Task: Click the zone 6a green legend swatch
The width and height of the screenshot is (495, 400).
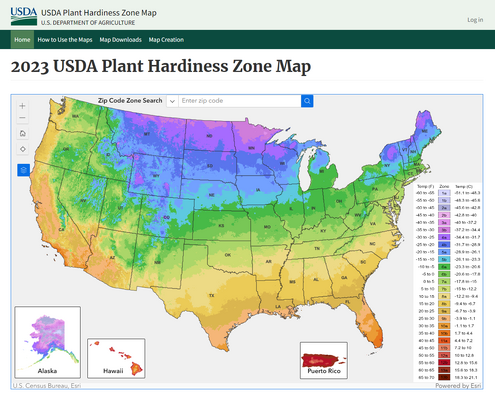Action: [x=444, y=267]
